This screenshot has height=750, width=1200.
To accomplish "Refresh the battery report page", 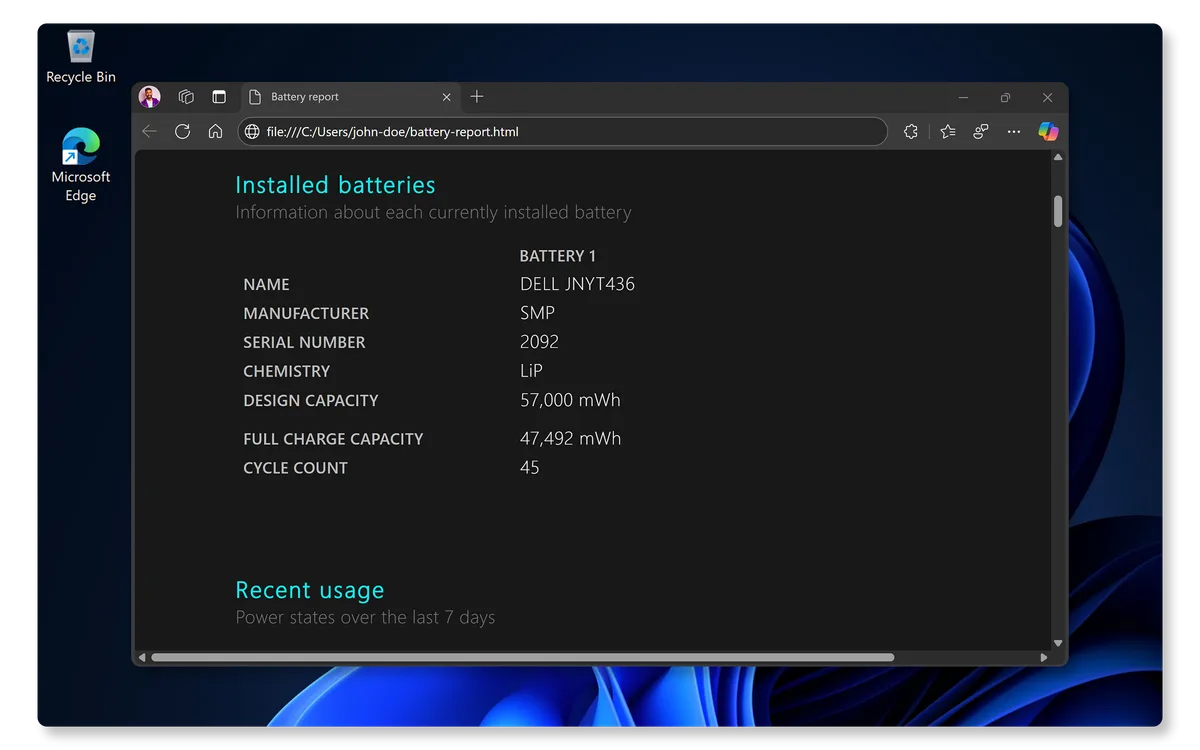I will click(182, 131).
